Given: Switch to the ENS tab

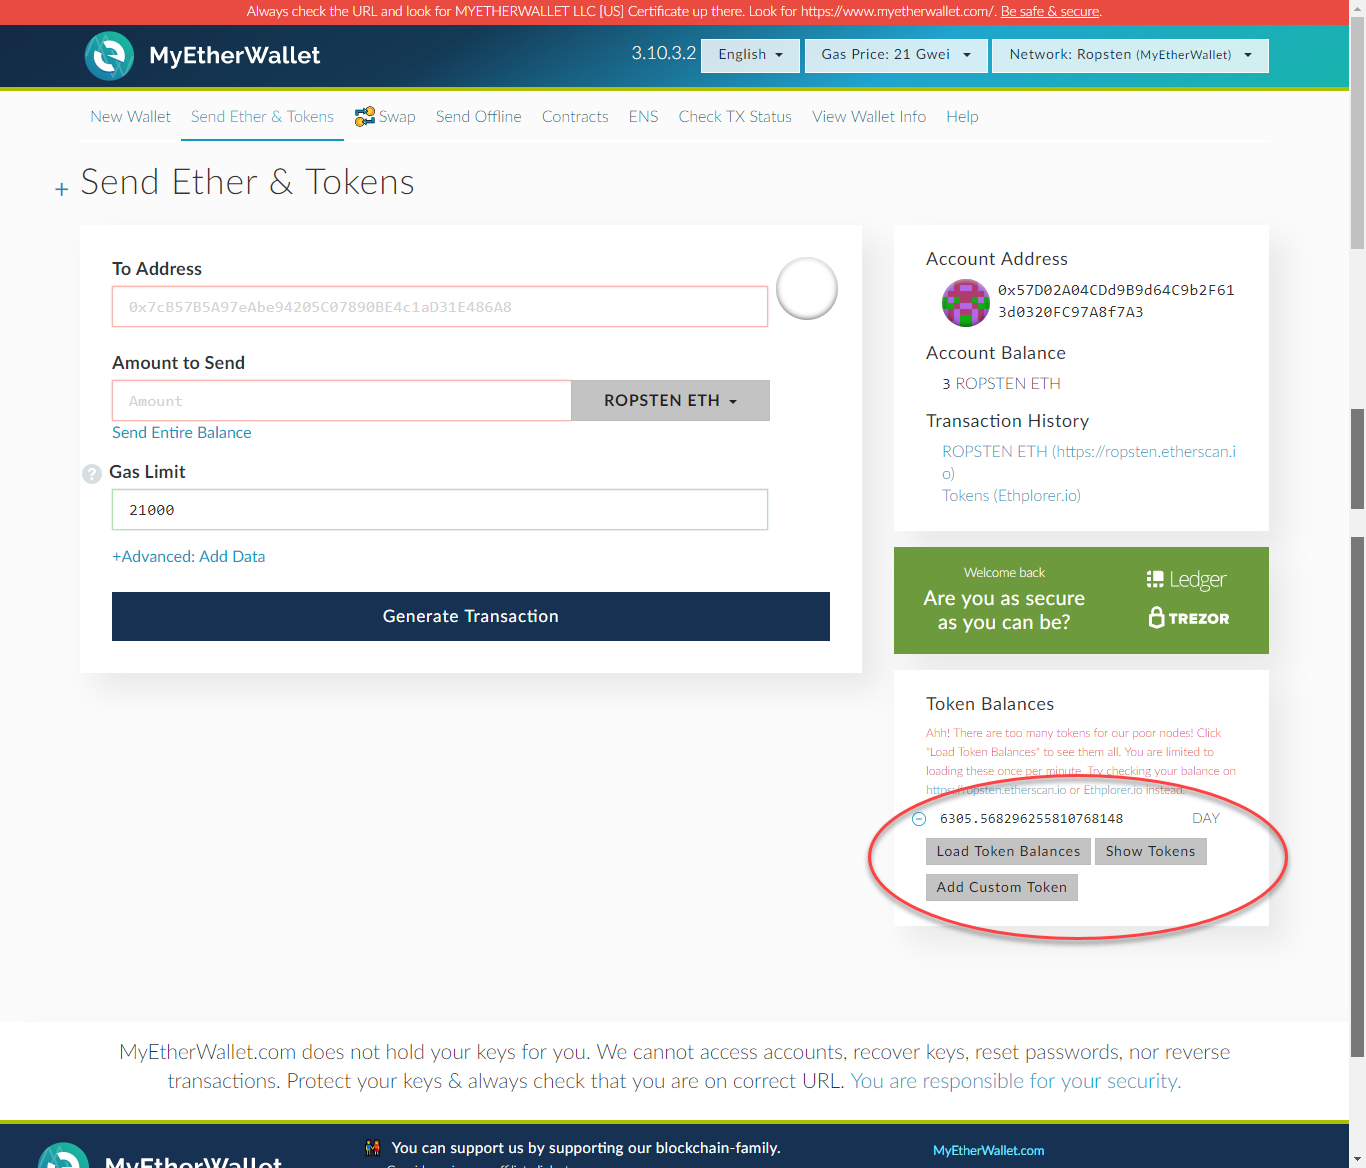Looking at the screenshot, I should coord(644,117).
